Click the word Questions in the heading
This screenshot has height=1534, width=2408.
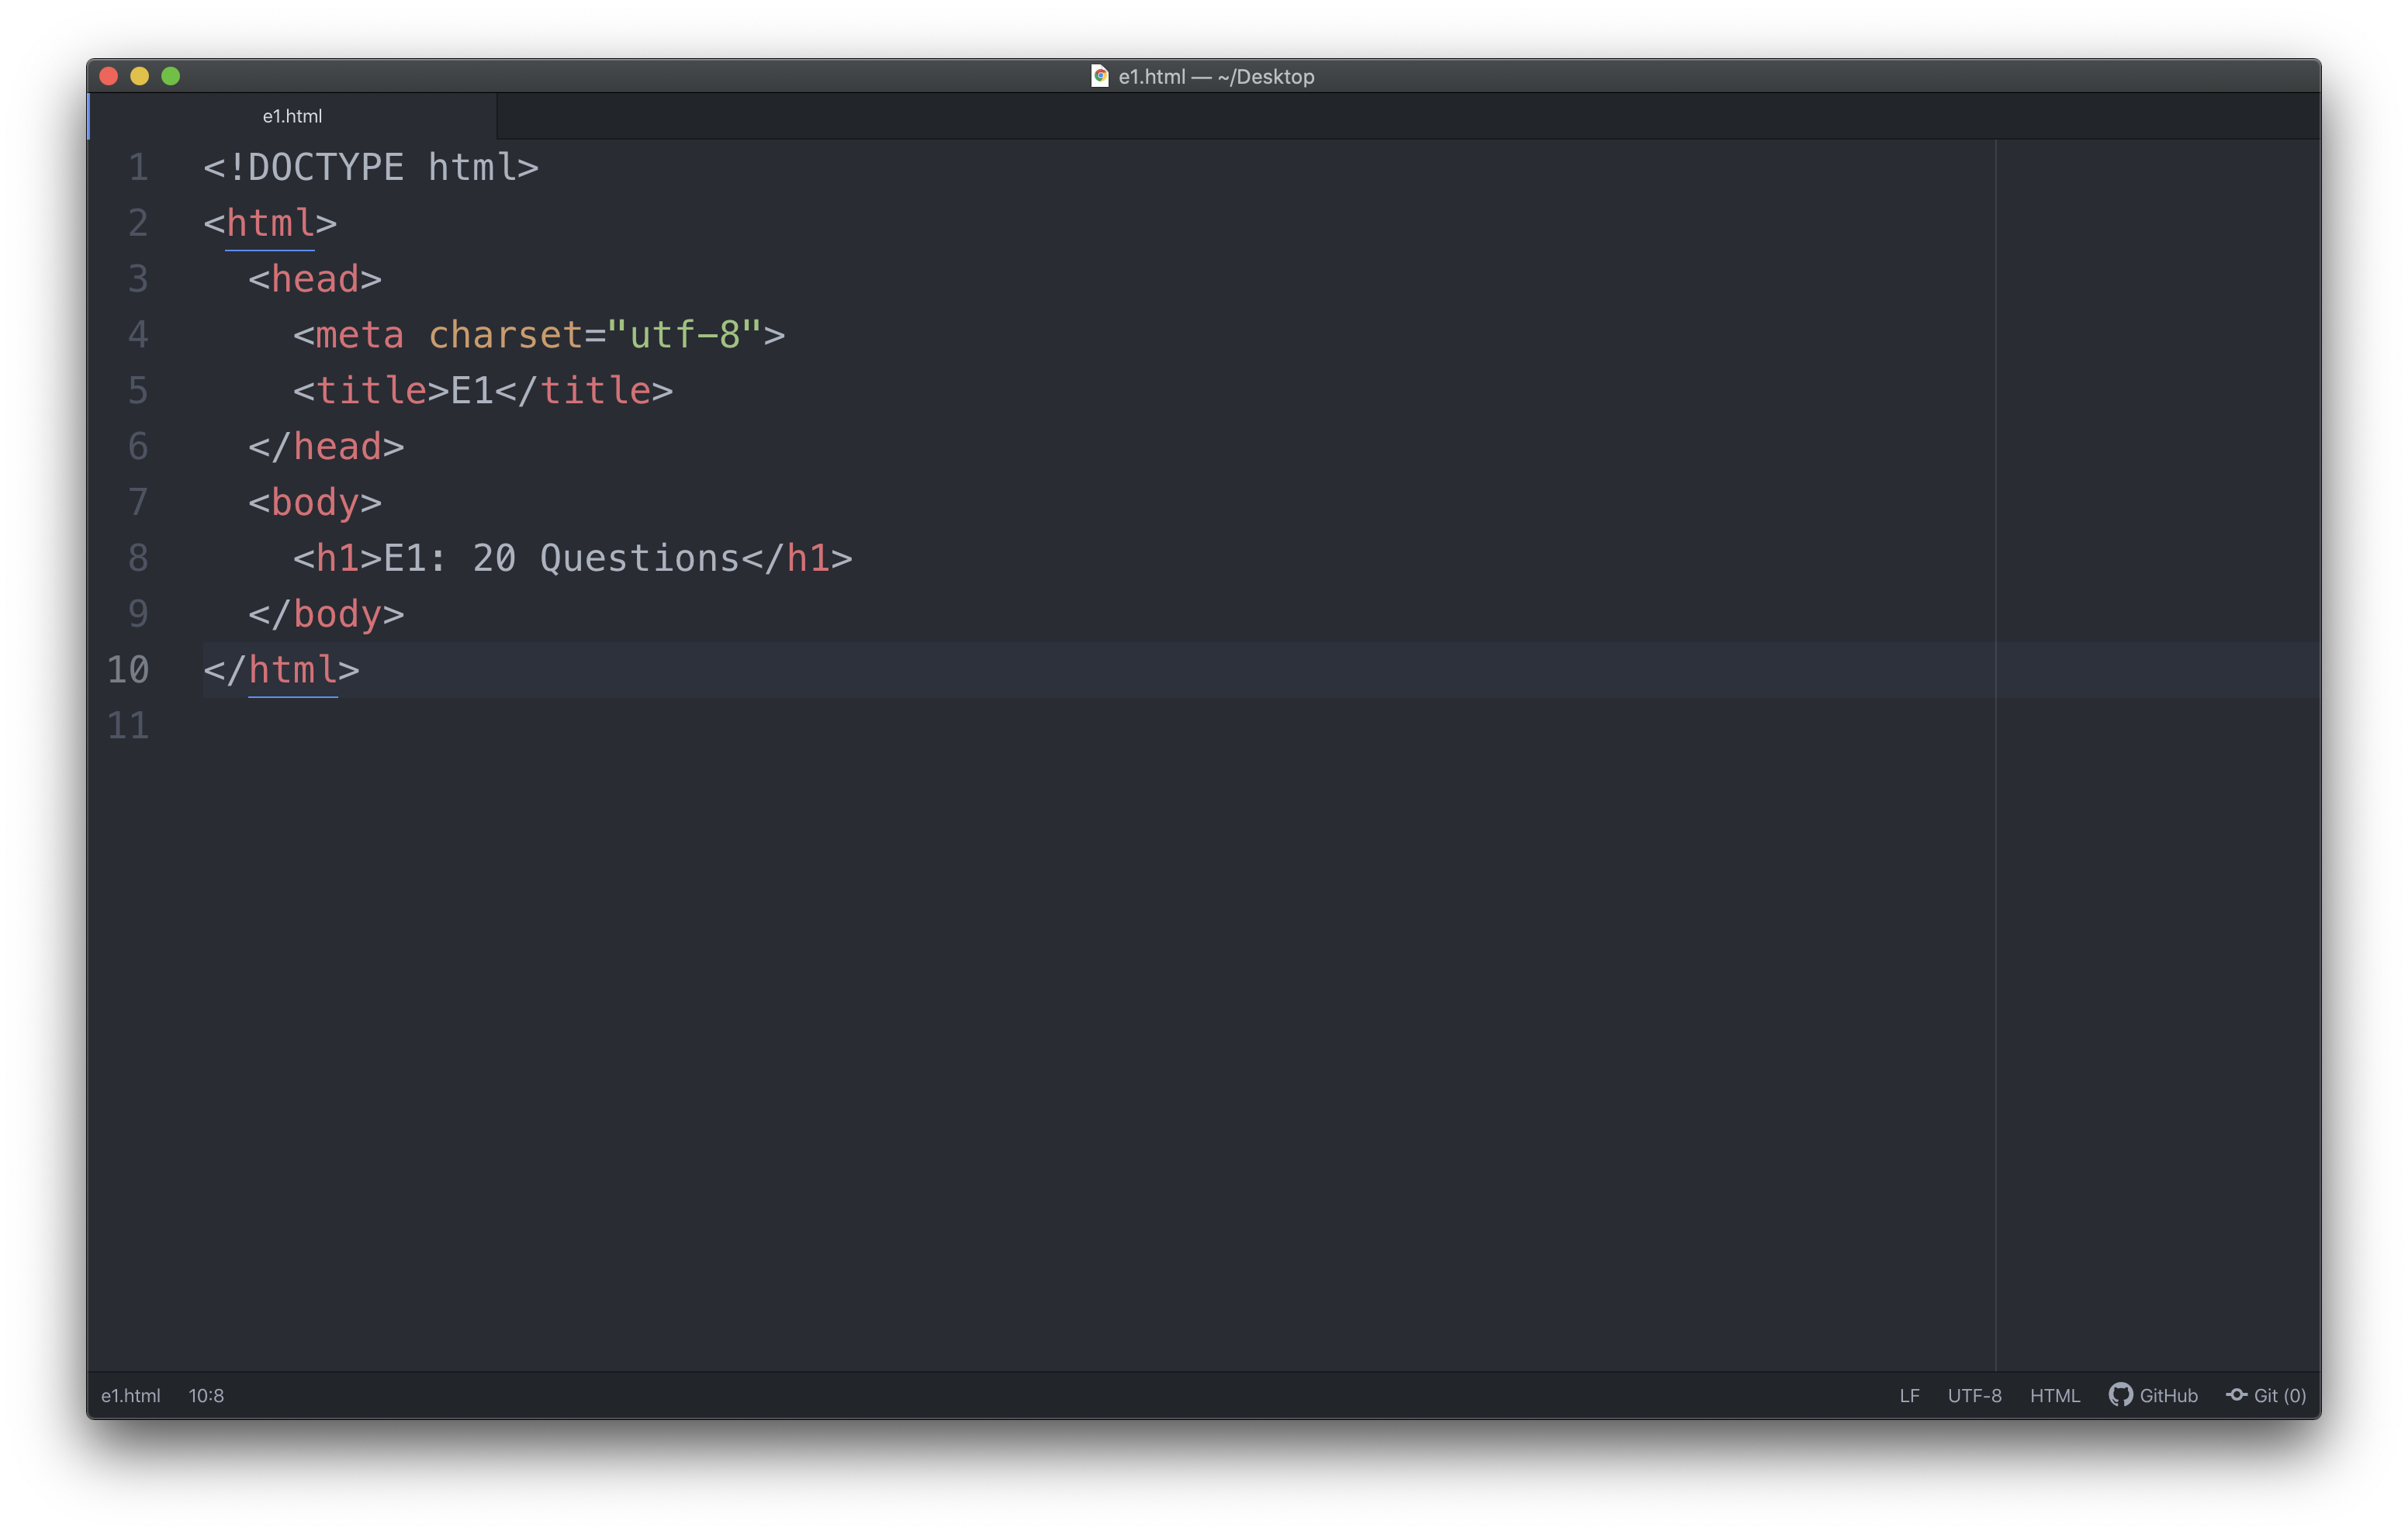coord(640,558)
